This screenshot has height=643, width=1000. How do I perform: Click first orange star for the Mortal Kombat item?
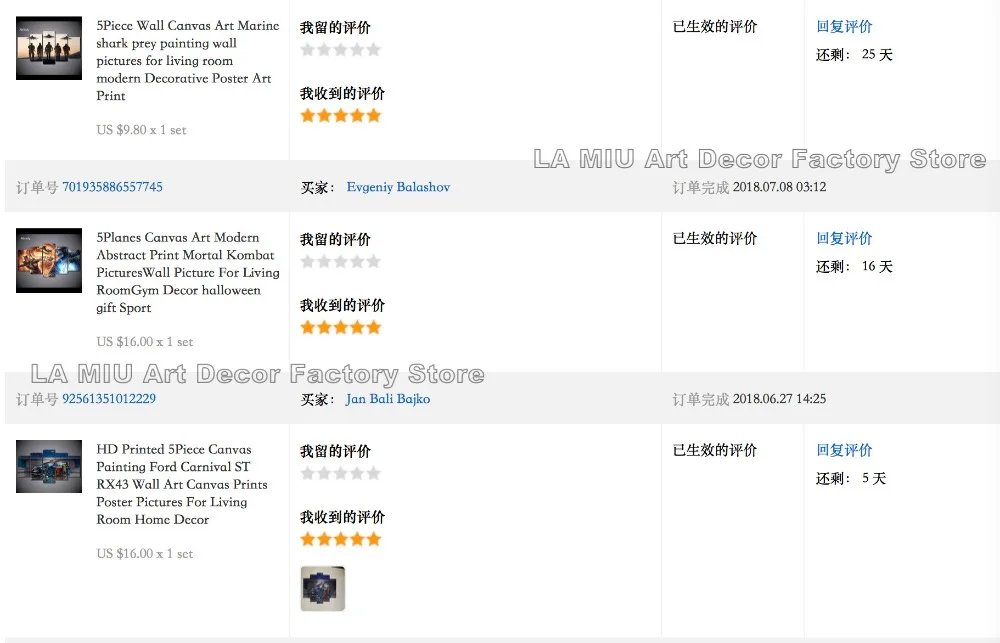308,328
